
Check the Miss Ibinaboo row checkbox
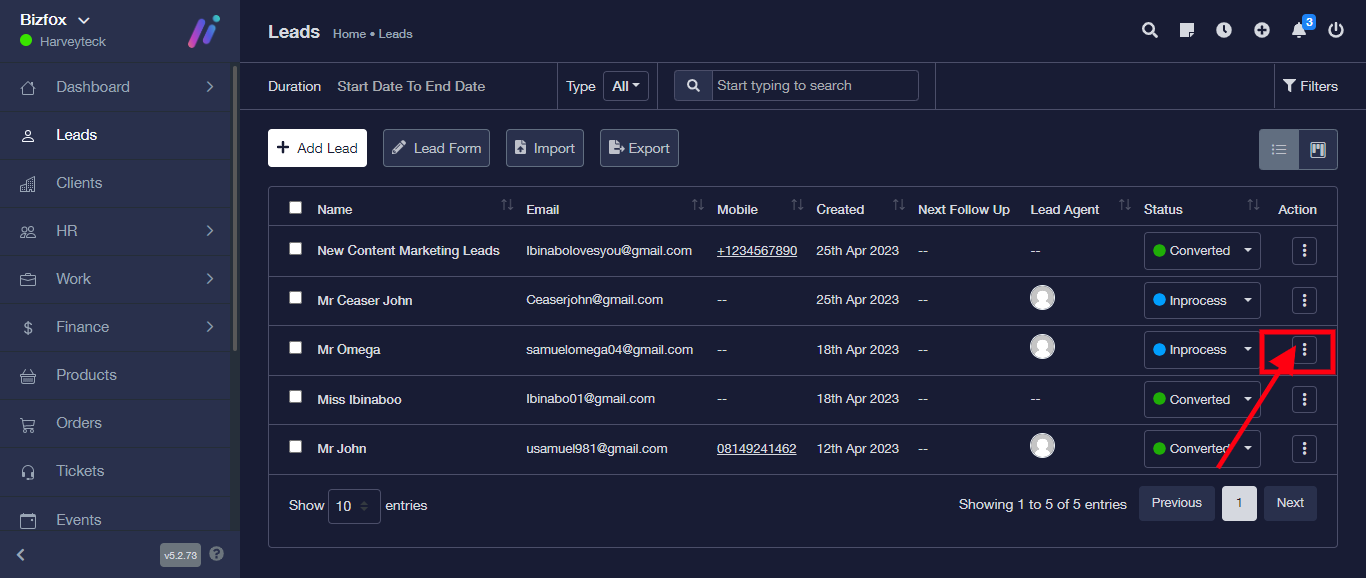pyautogui.click(x=295, y=397)
